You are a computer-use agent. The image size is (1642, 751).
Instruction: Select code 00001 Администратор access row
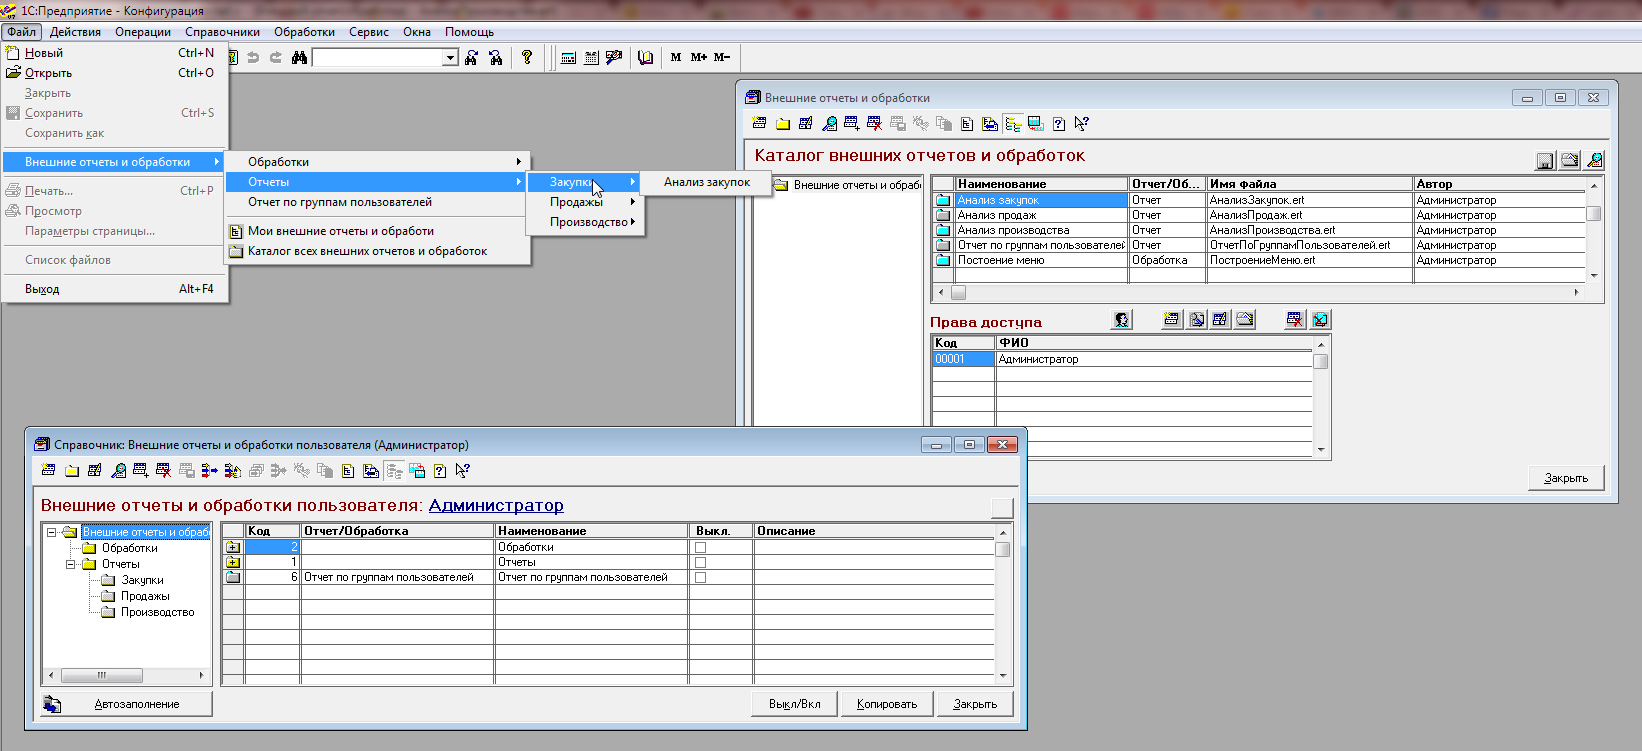tap(1122, 359)
